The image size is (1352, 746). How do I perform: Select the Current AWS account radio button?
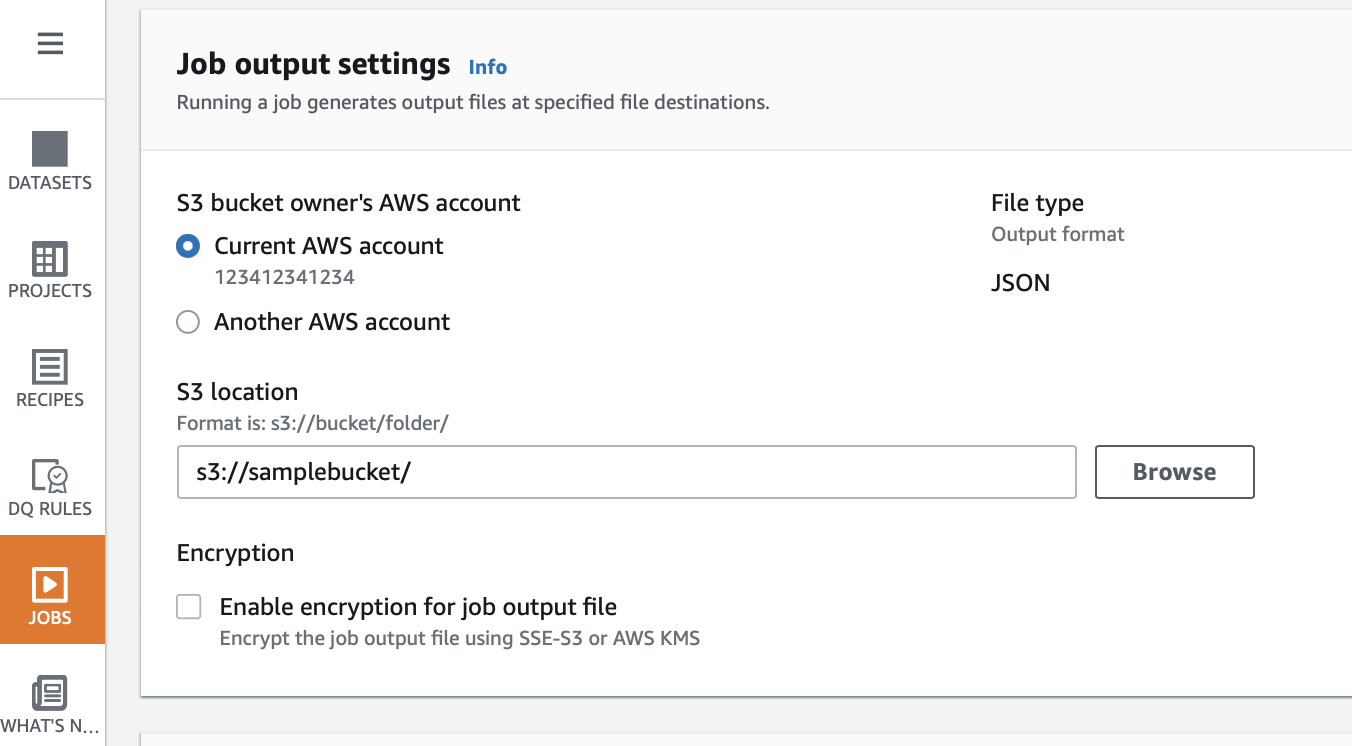(x=188, y=246)
